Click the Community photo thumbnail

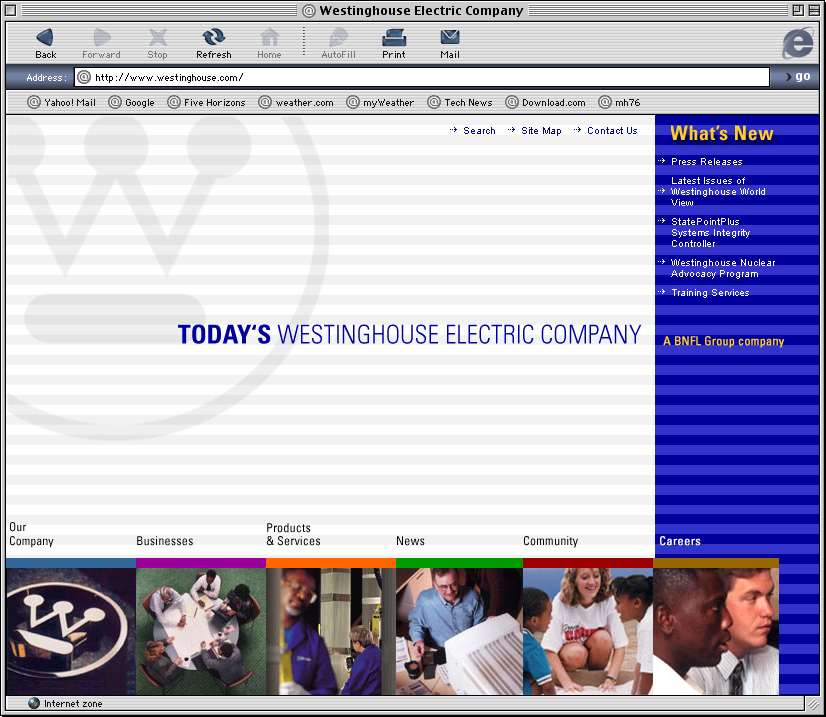[587, 630]
